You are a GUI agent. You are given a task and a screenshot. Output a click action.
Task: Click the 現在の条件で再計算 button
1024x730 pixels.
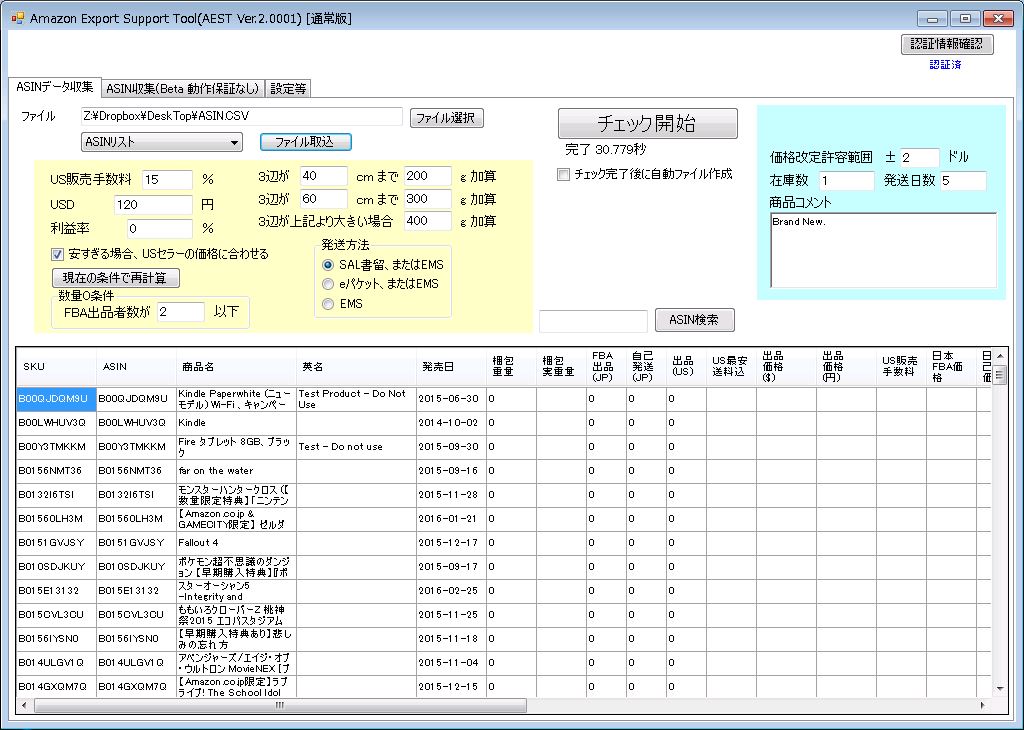(116, 278)
